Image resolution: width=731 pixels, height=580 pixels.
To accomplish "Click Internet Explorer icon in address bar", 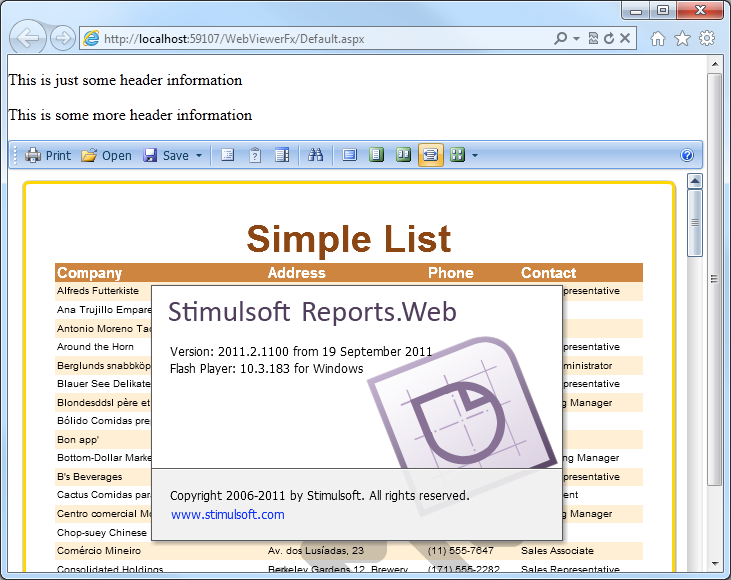I will point(91,38).
